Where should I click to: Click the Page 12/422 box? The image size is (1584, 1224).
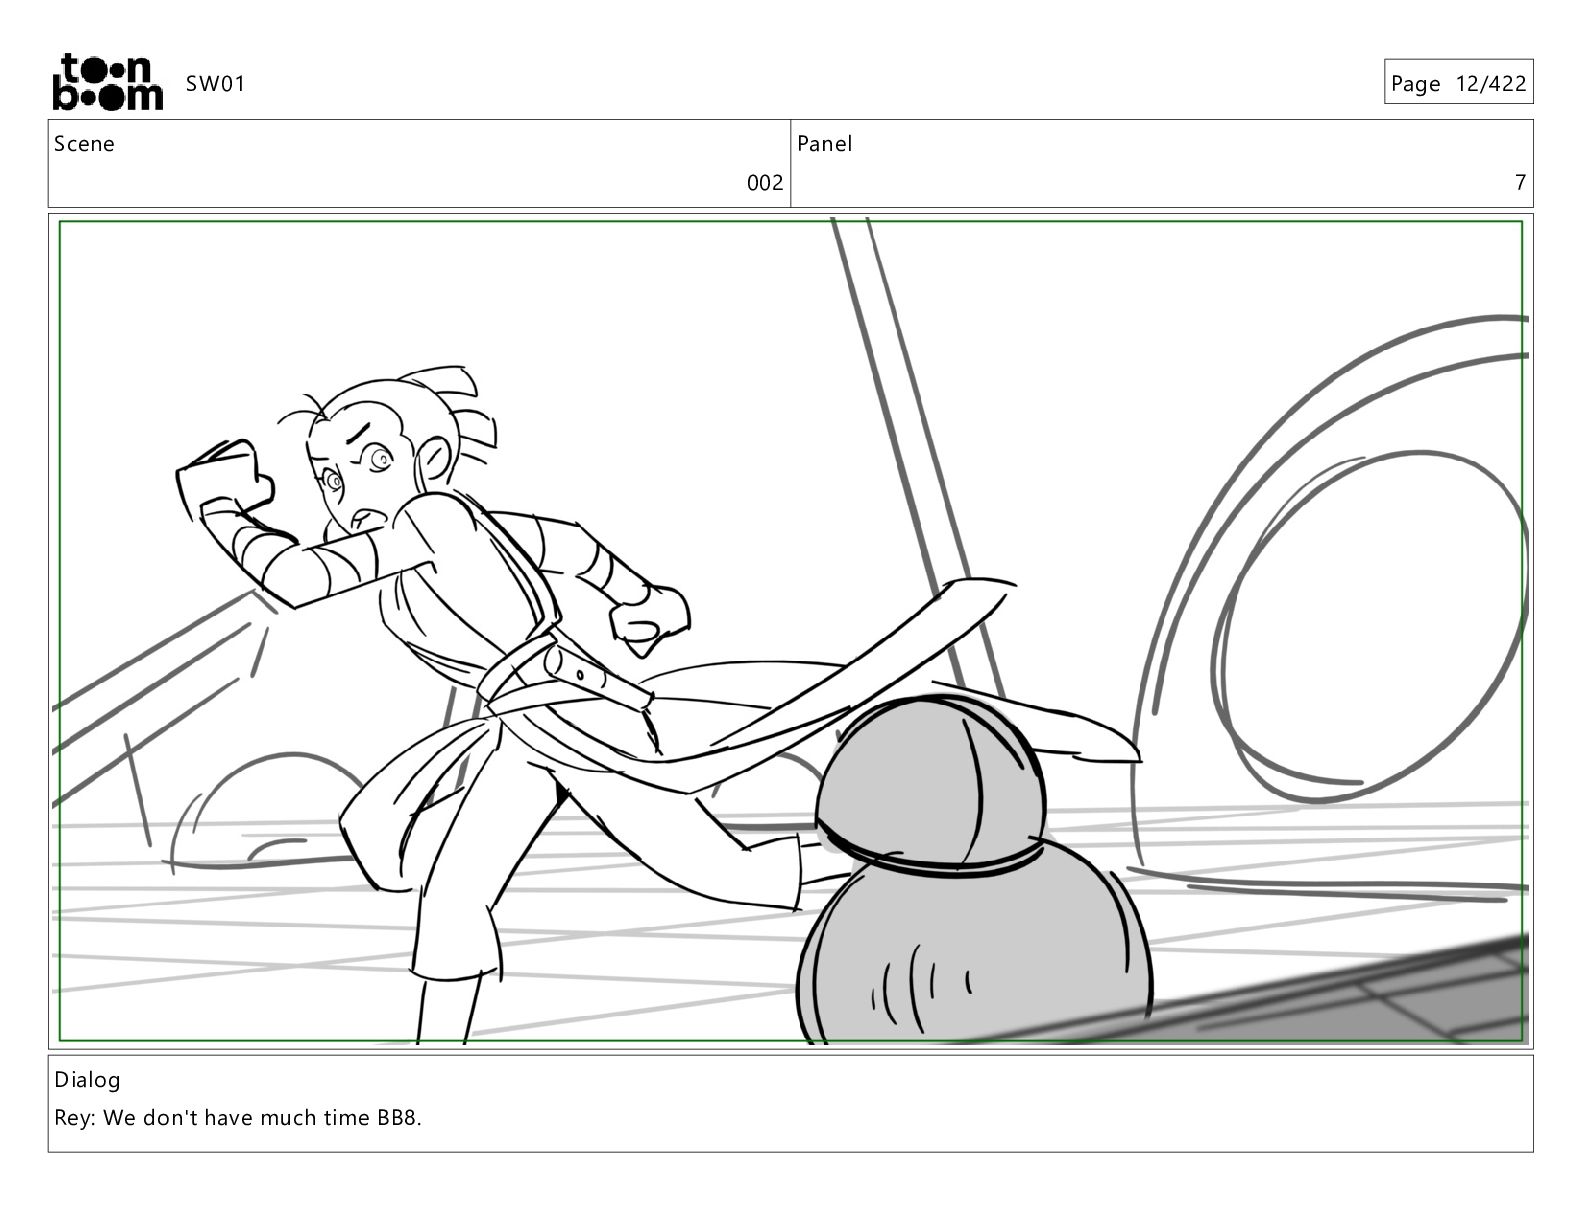click(x=1458, y=83)
